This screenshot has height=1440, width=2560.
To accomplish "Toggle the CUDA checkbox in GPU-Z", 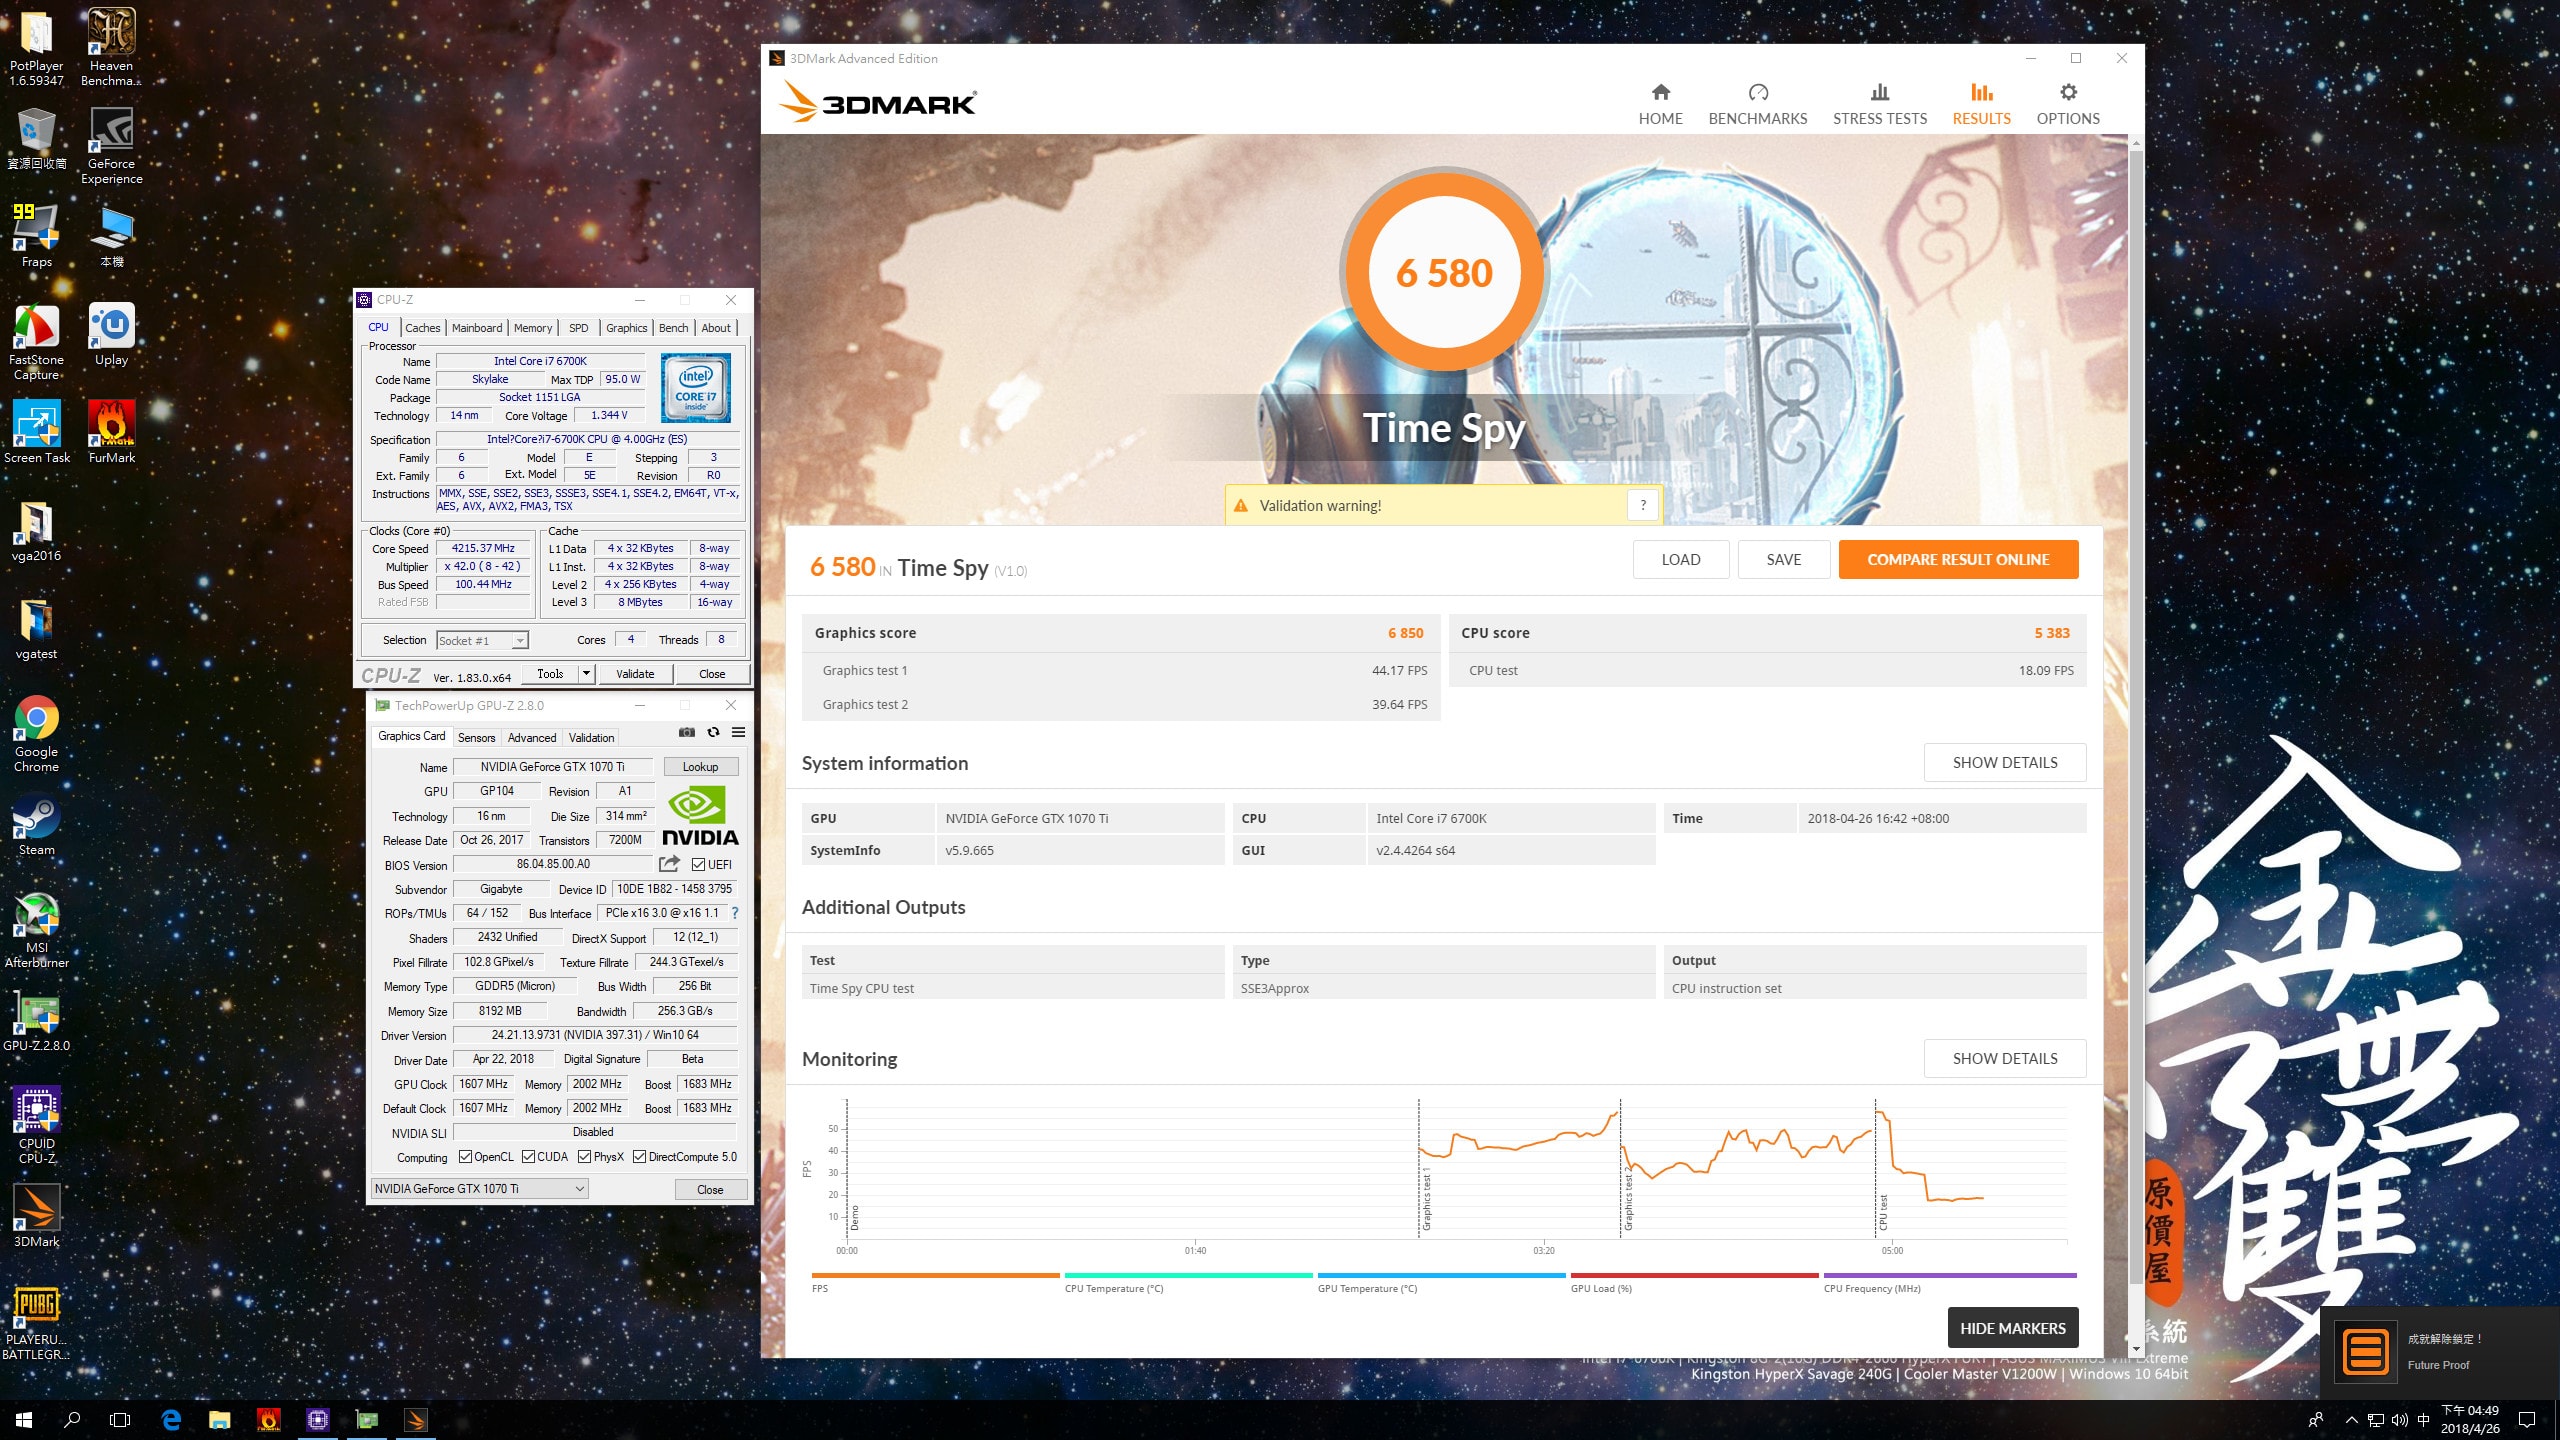I will tap(528, 1157).
